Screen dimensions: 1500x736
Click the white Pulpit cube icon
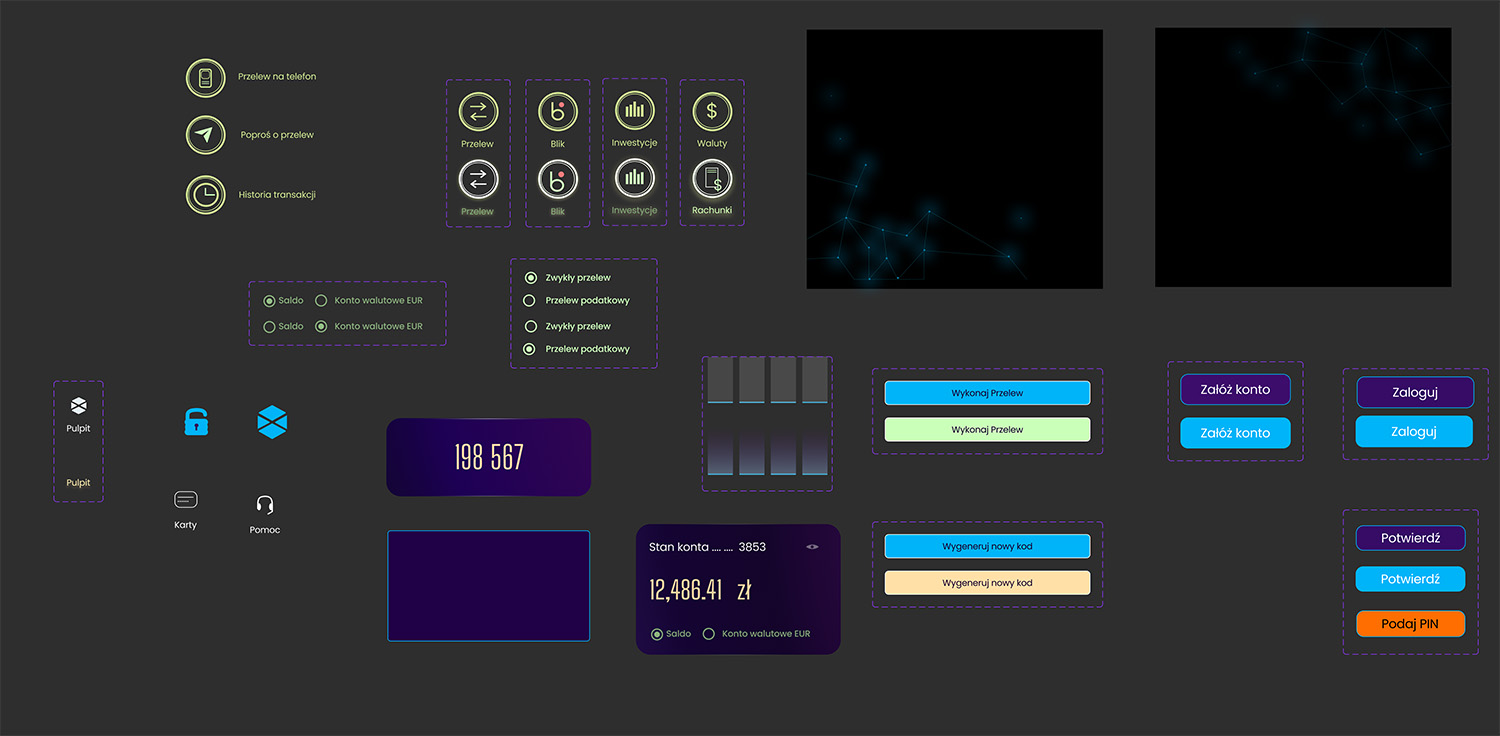(x=79, y=405)
